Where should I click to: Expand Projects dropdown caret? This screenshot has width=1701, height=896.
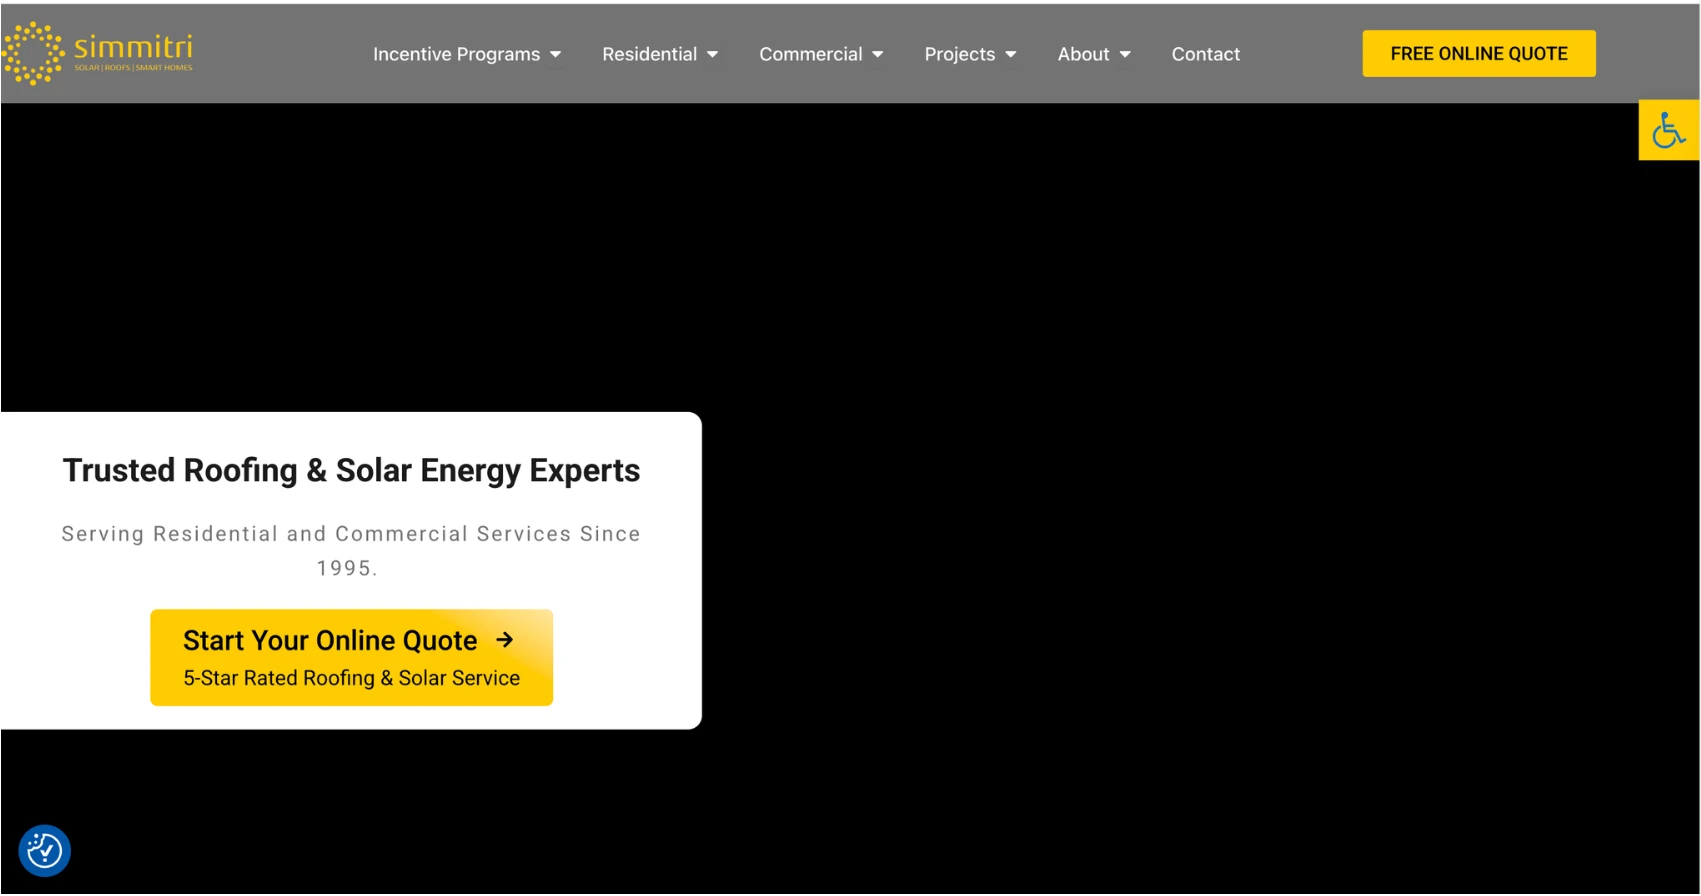(1011, 55)
